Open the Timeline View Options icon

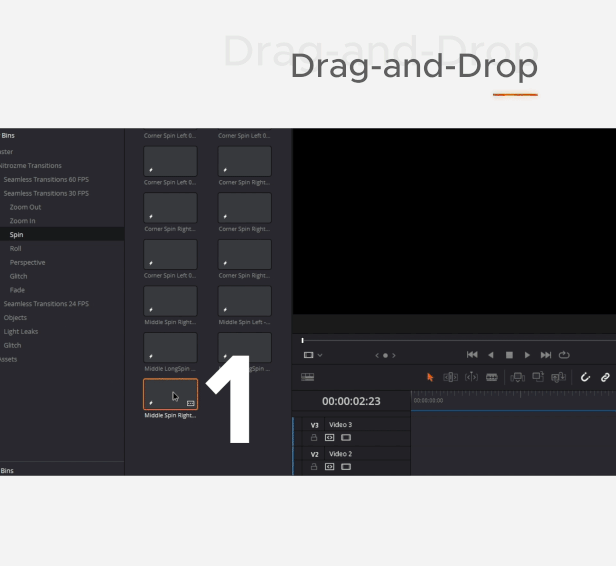tap(307, 377)
